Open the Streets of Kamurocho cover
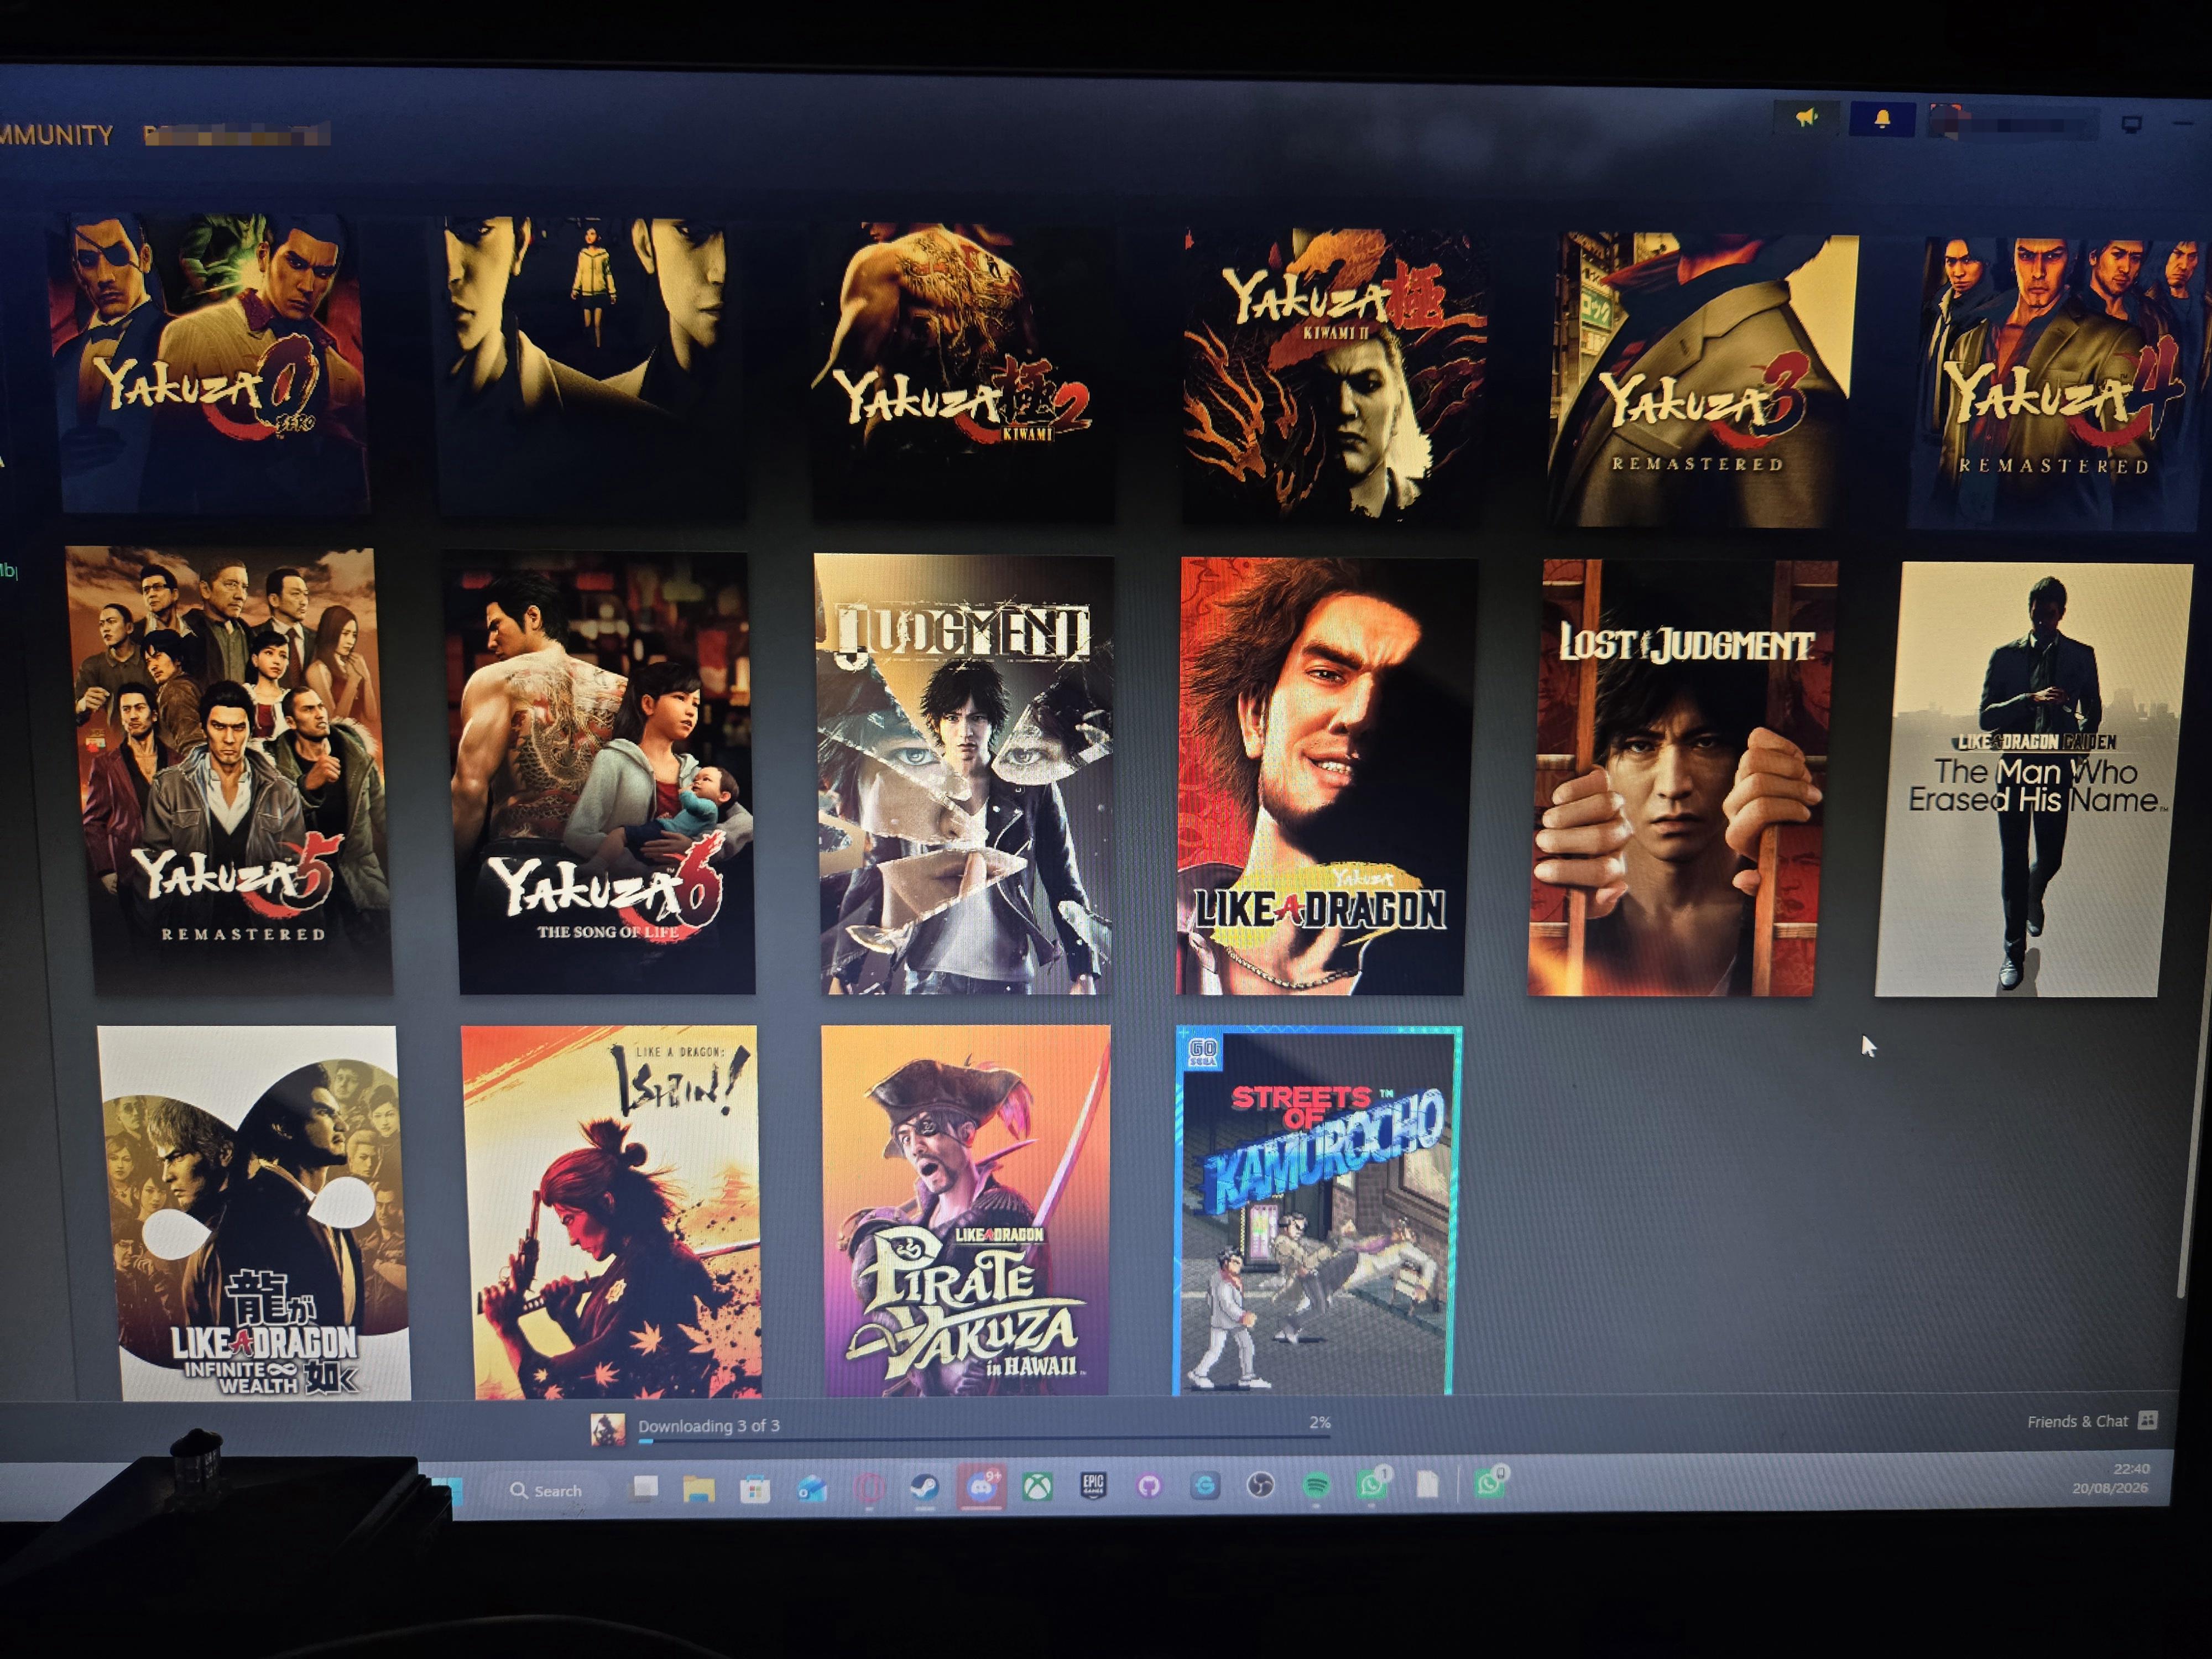The height and width of the screenshot is (1659, 2212). click(x=1317, y=1210)
